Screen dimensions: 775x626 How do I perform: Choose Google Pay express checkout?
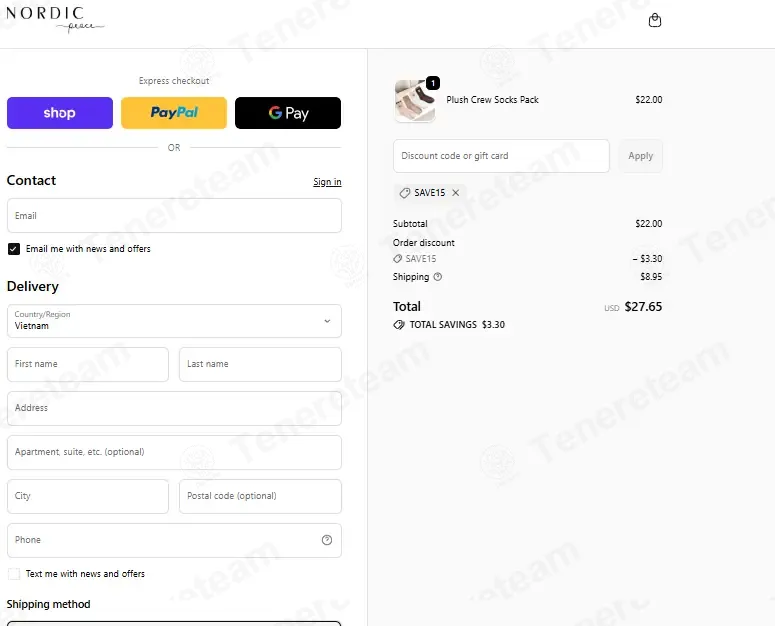(x=288, y=113)
